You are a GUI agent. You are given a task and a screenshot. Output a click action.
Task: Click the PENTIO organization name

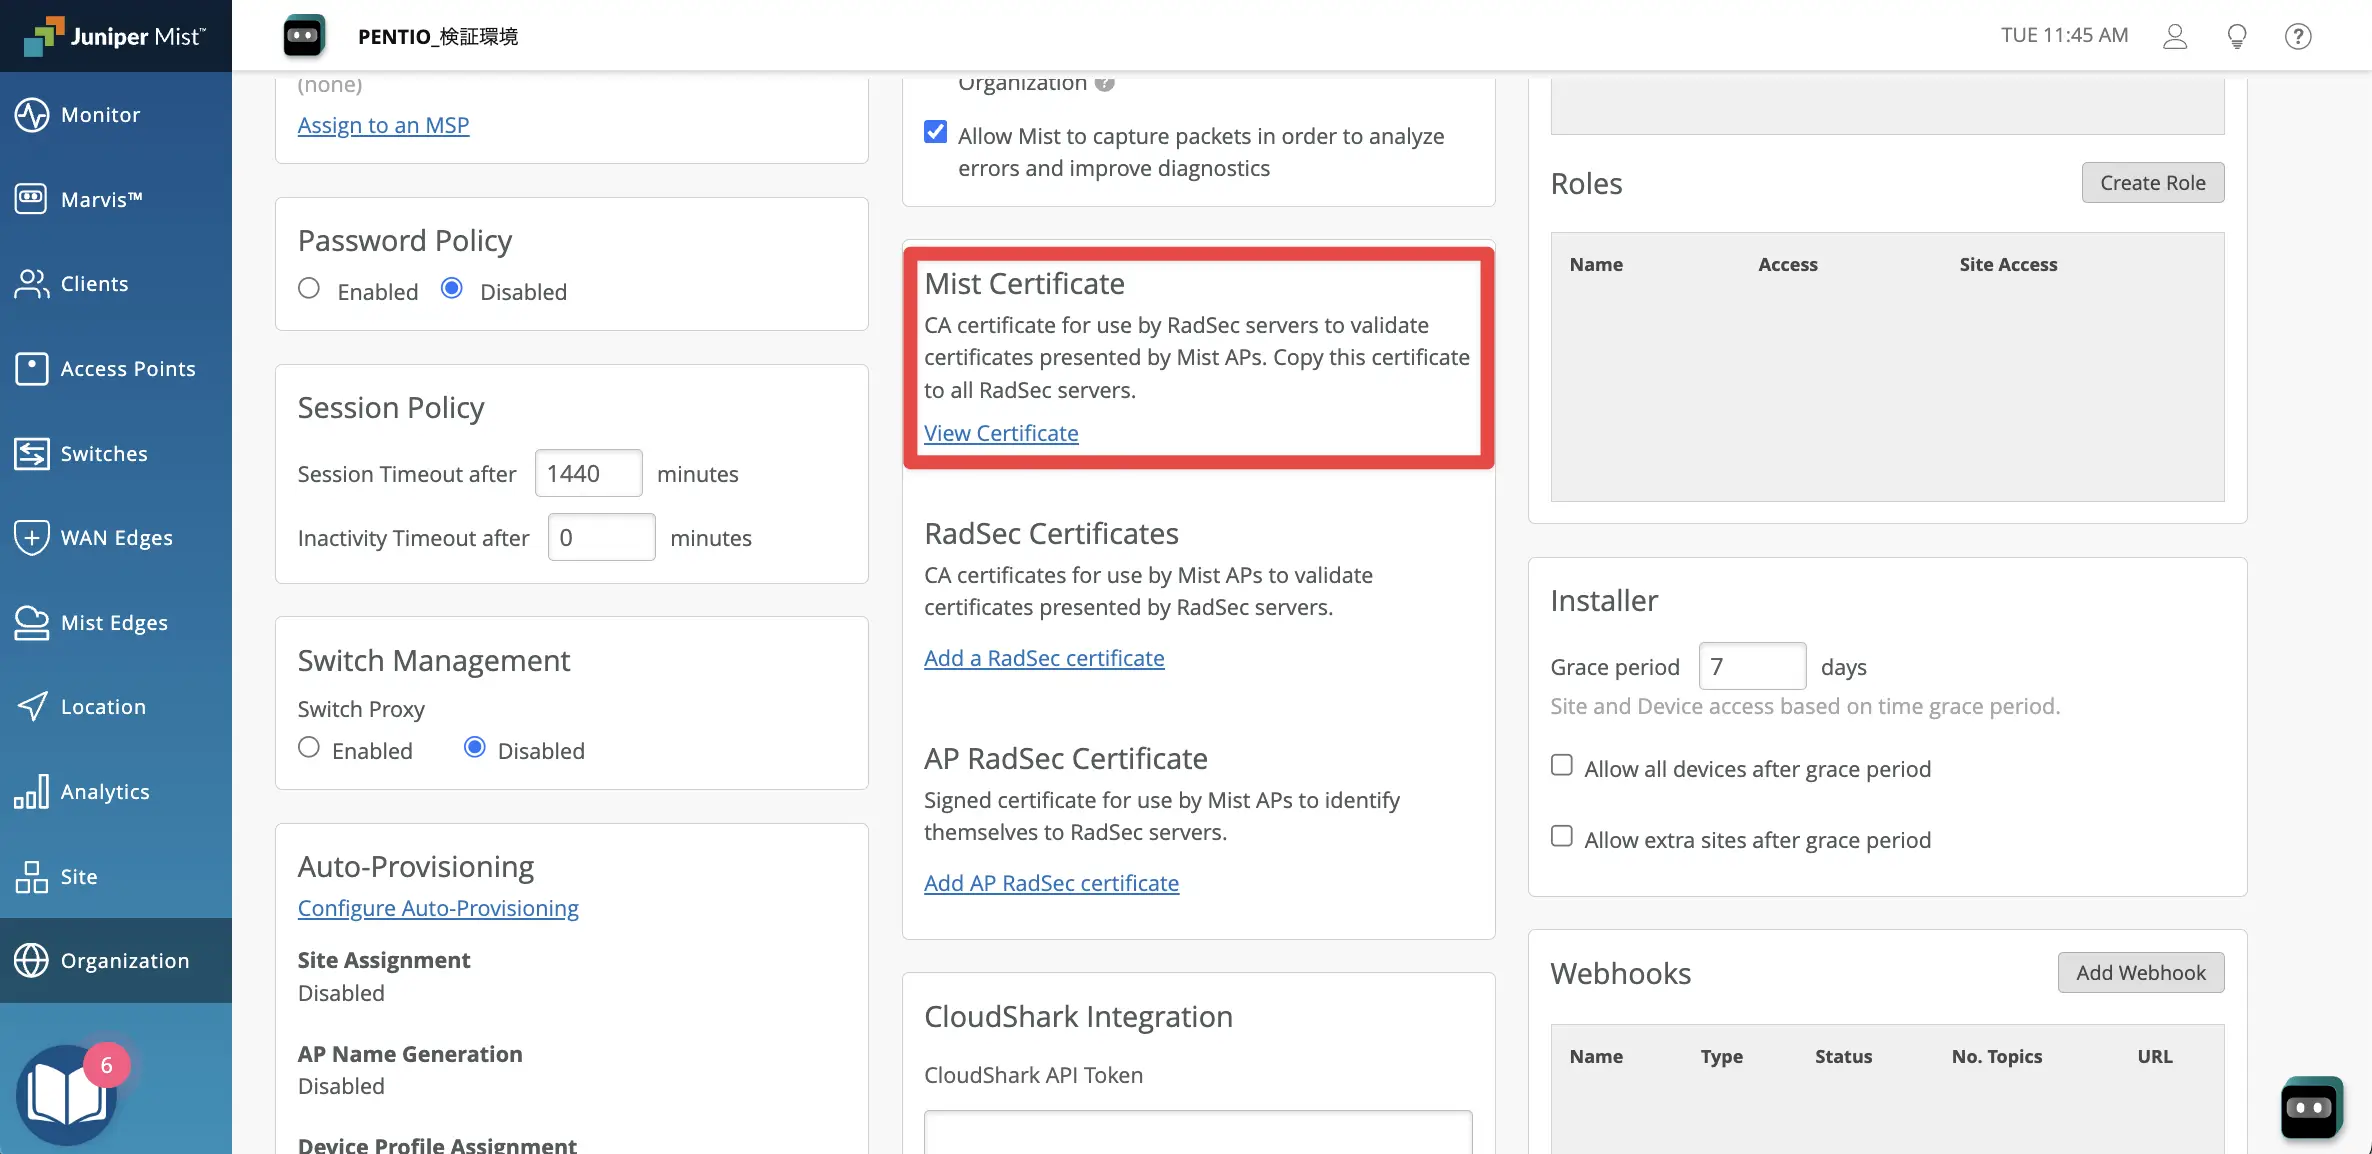pyautogui.click(x=438, y=36)
